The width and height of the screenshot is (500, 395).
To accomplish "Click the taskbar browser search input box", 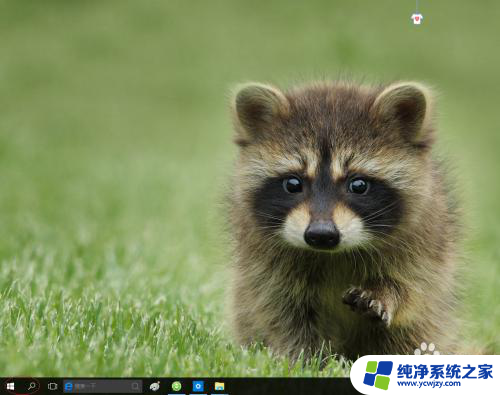I will (103, 386).
